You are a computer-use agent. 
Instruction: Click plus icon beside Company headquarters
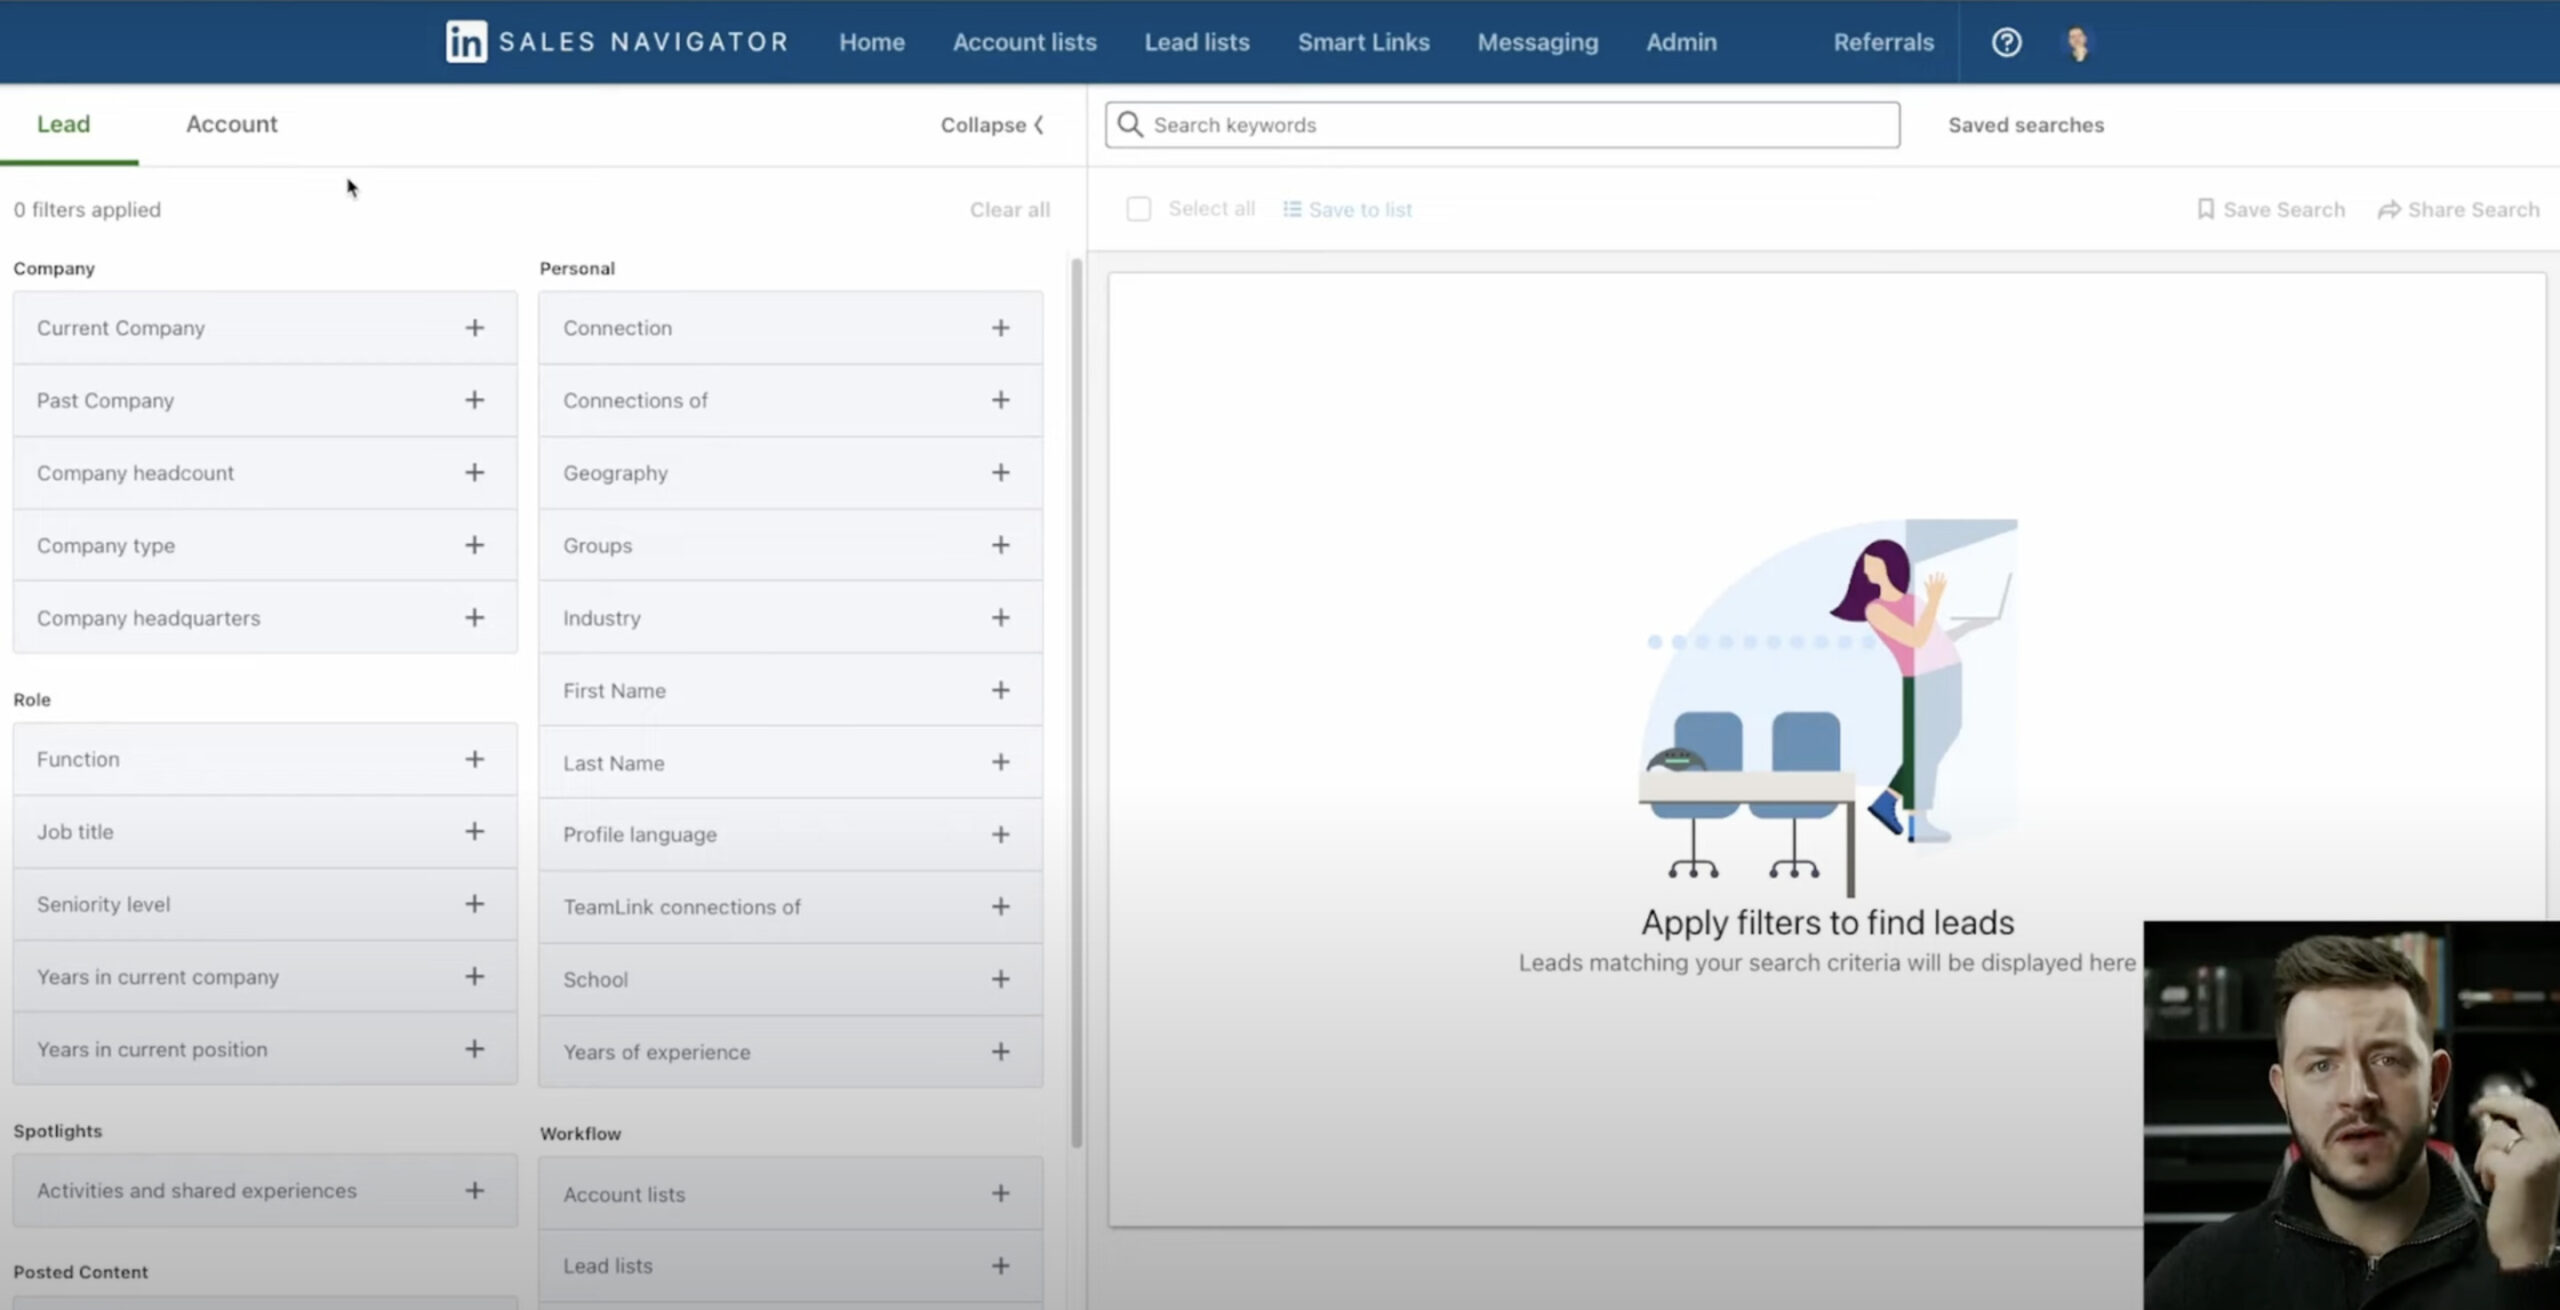pos(475,618)
